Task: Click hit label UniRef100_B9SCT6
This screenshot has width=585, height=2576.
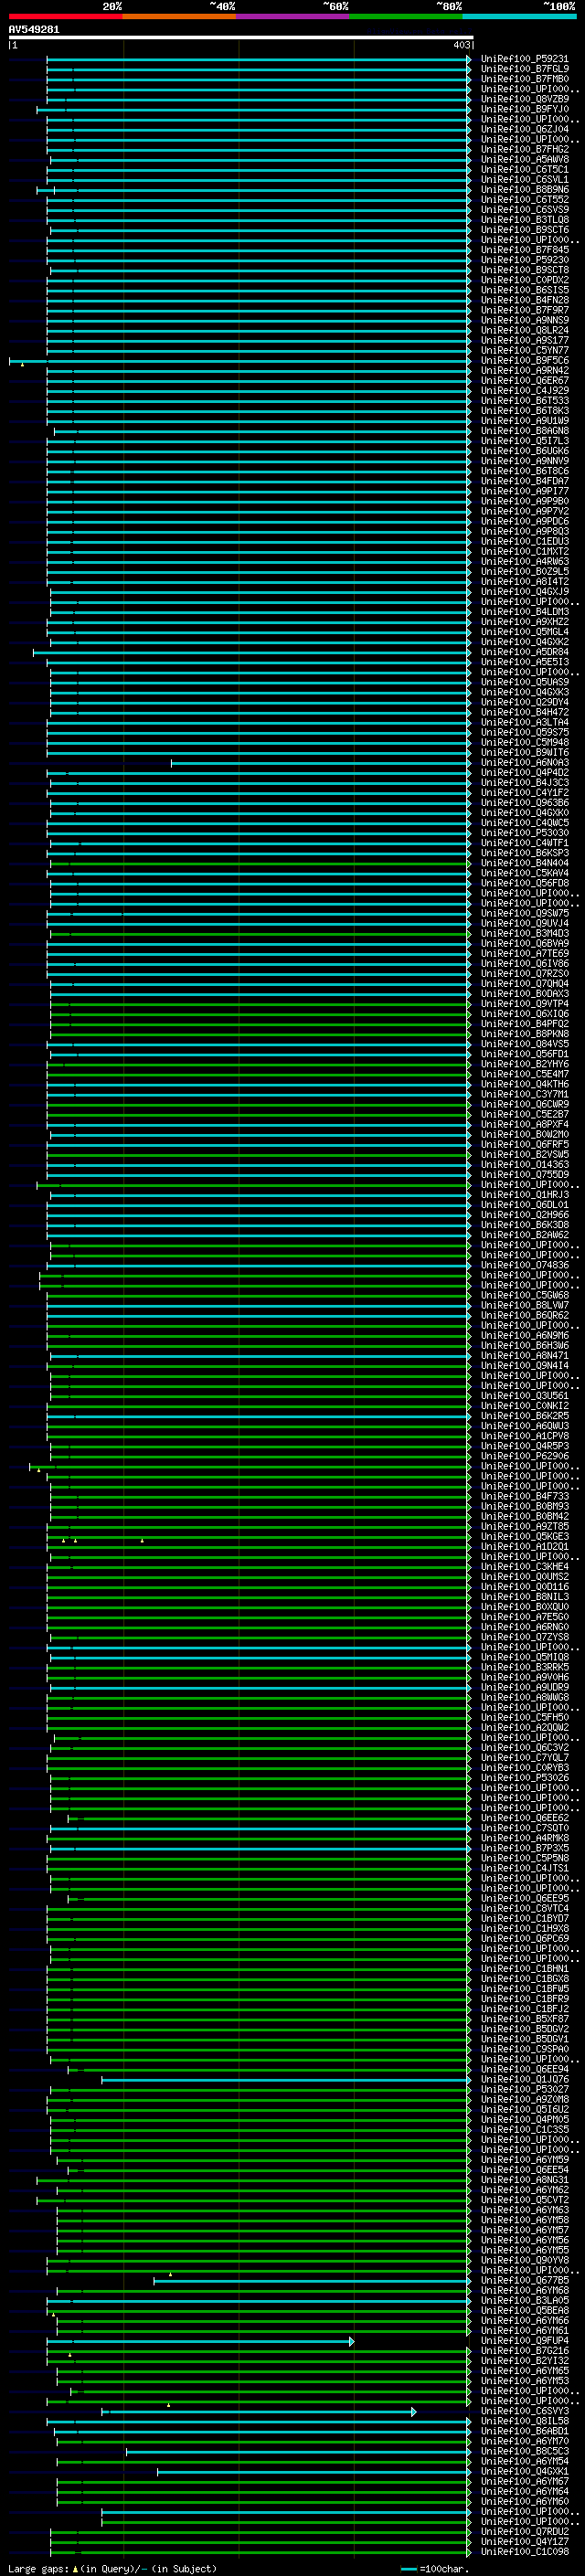Action: 524,230
